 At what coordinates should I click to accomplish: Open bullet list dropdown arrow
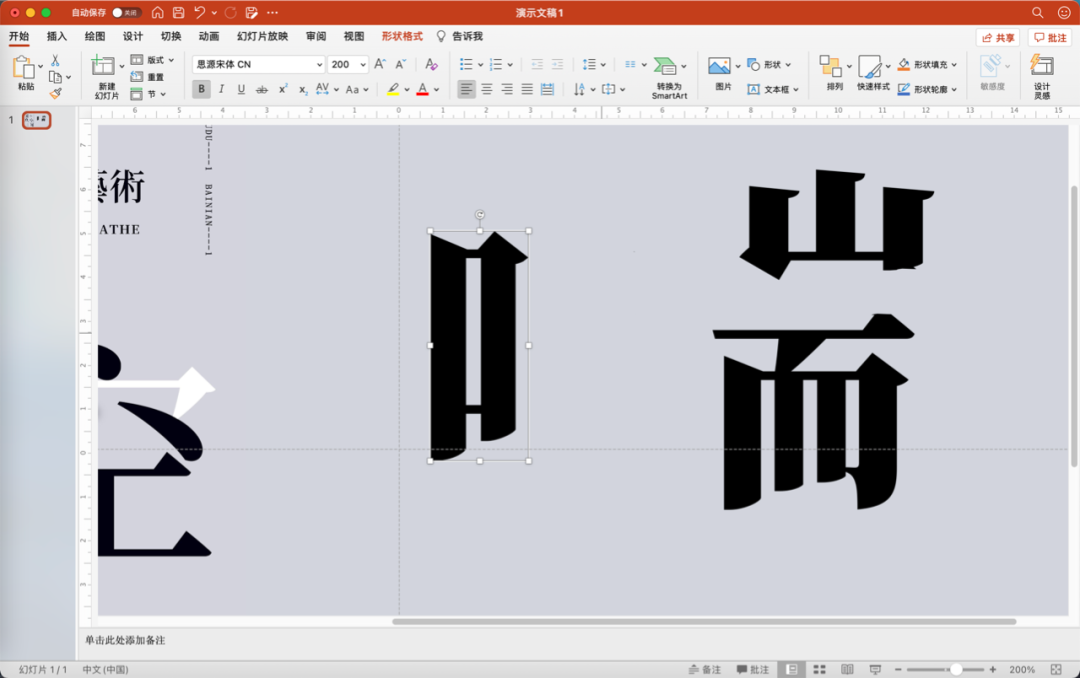[x=480, y=65]
